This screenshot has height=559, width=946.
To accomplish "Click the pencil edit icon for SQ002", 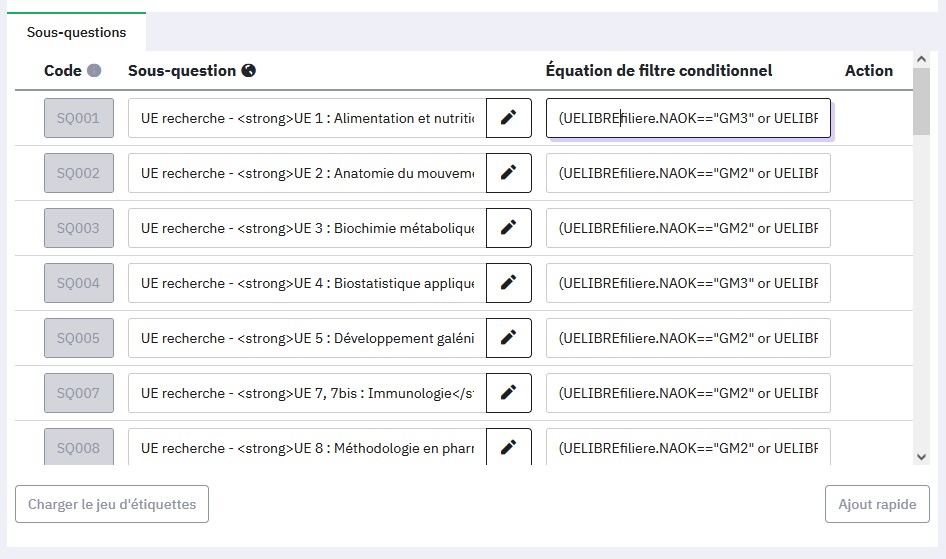I will tap(508, 173).
